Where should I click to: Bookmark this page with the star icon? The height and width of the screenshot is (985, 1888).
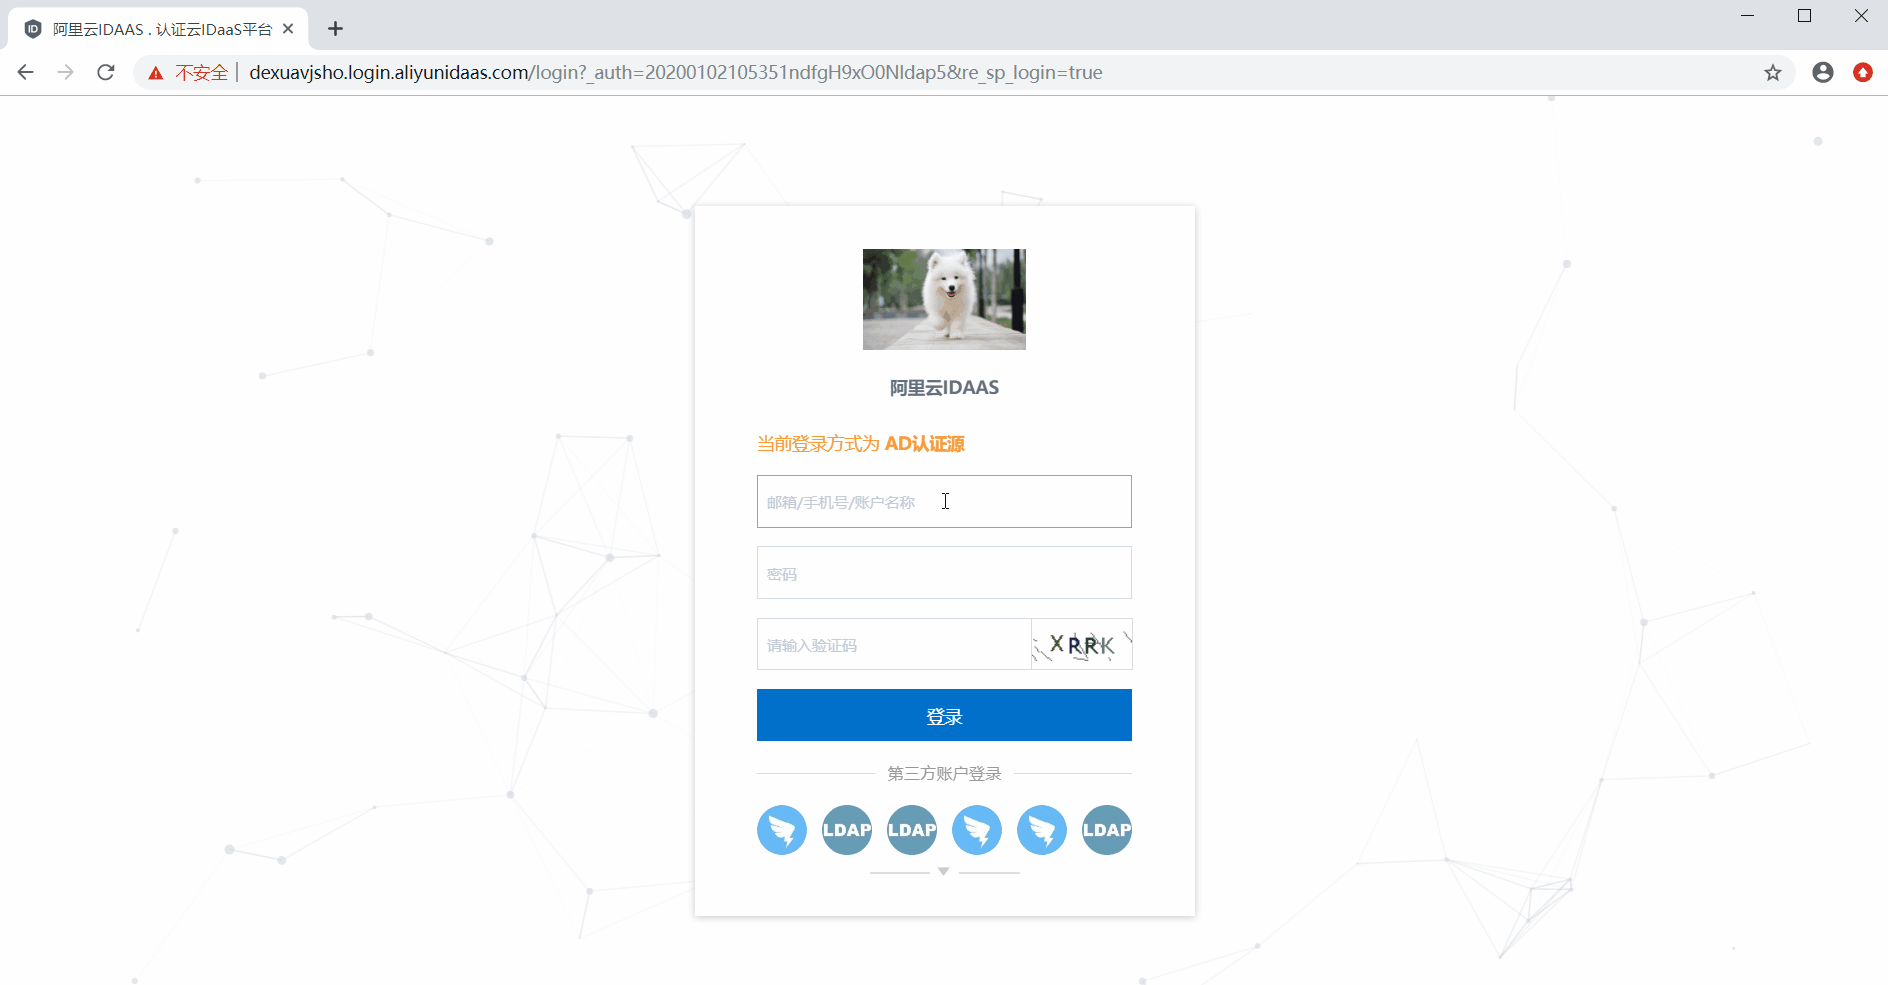click(x=1773, y=72)
